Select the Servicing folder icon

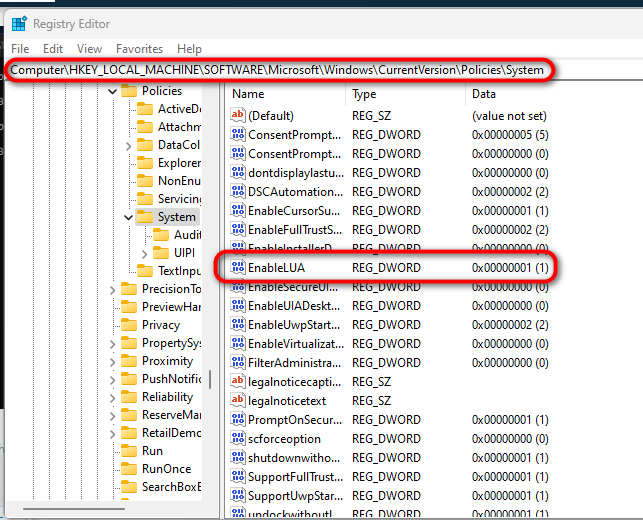click(145, 199)
